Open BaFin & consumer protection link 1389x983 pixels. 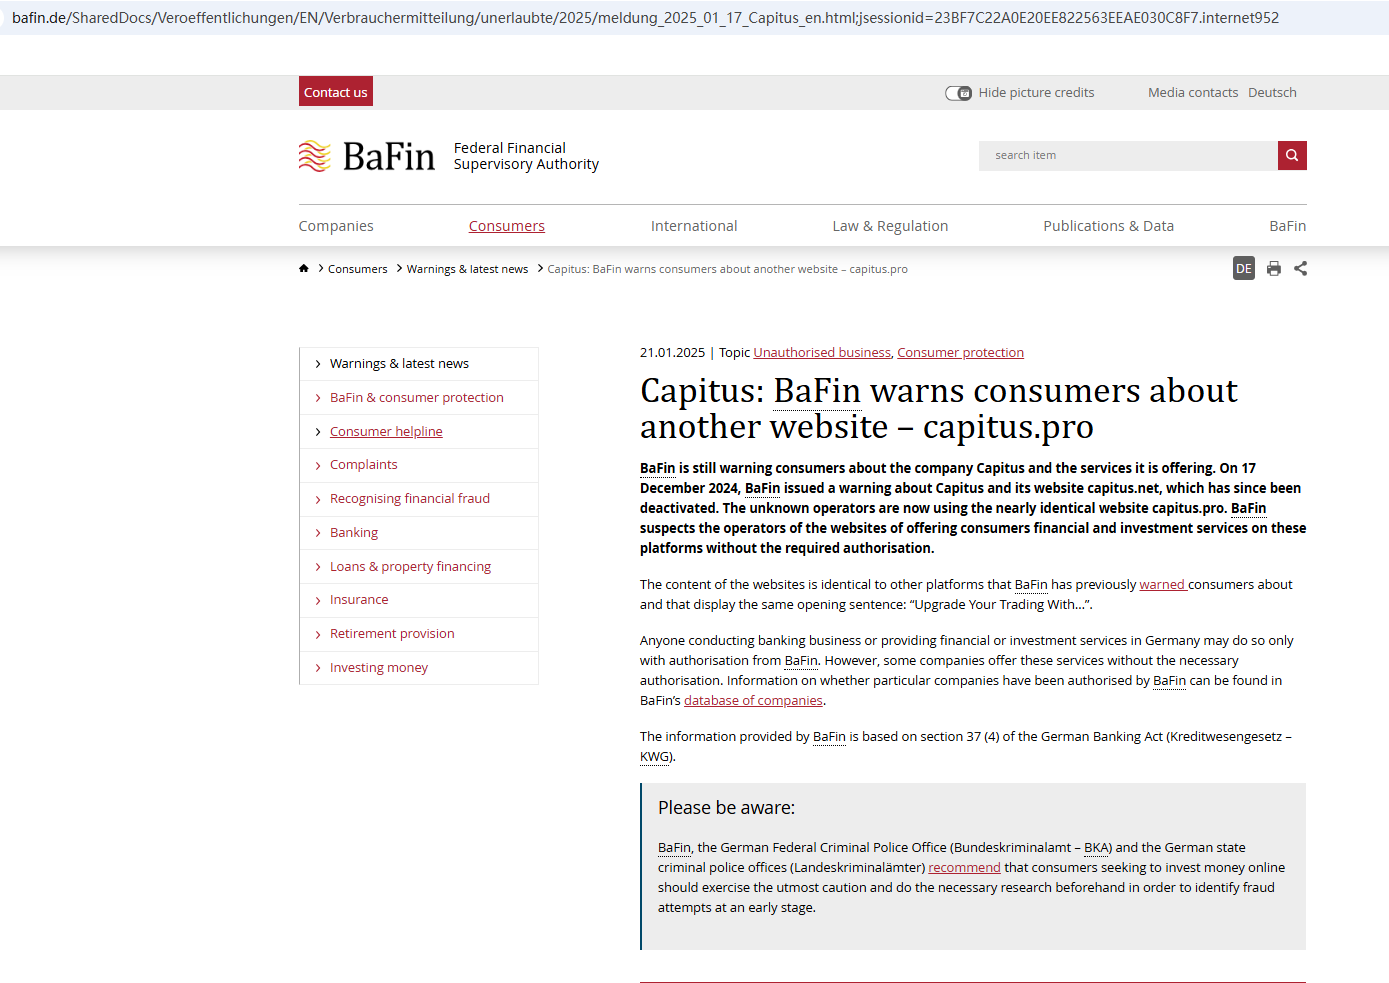pyautogui.click(x=417, y=397)
